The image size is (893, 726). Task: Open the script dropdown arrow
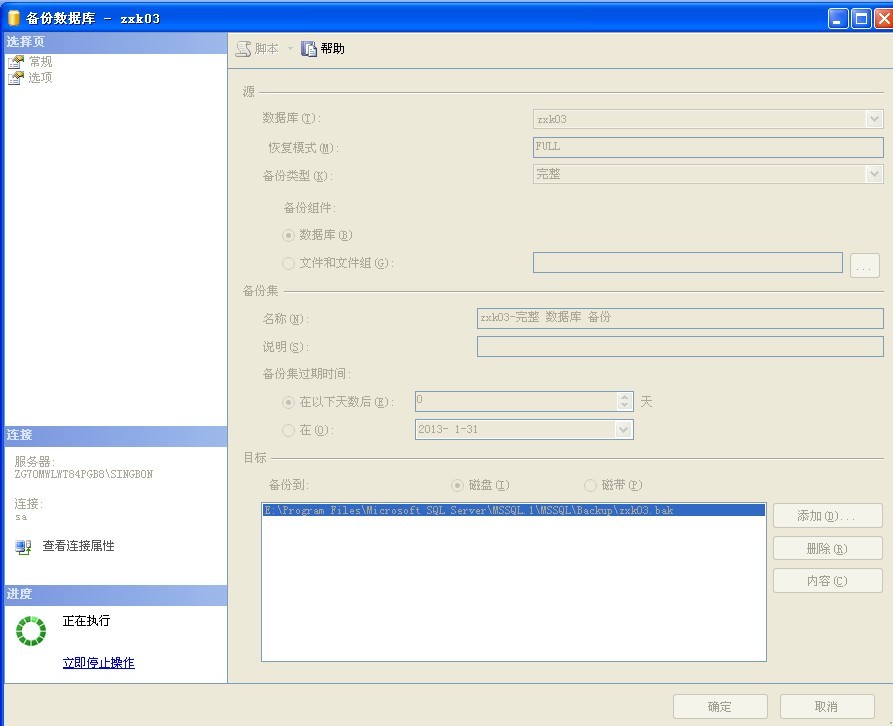coord(290,48)
